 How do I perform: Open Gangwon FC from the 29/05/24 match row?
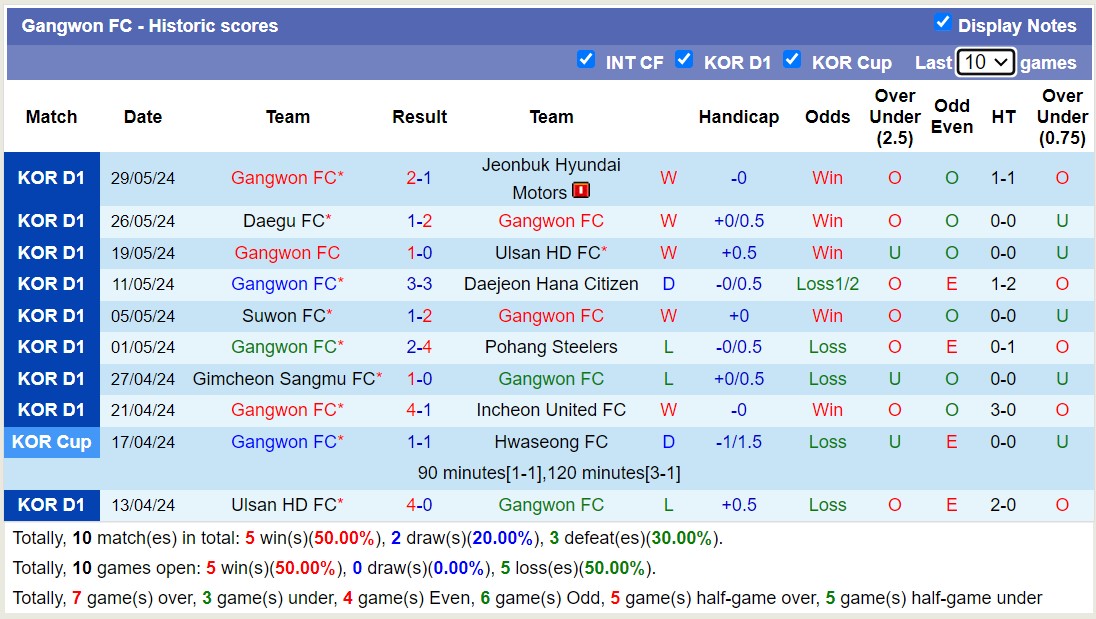[x=286, y=177]
